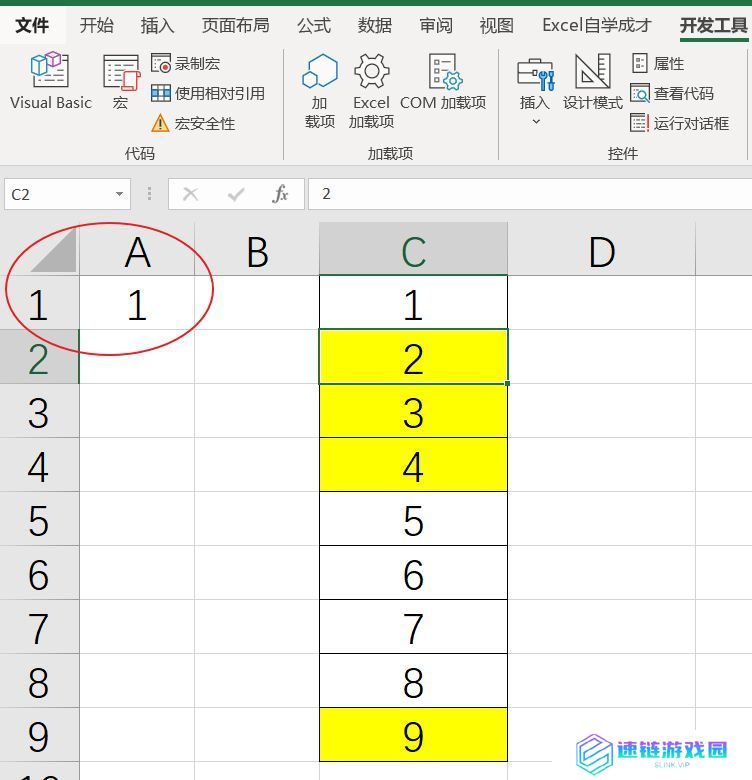752x780 pixels.
Task: Select row 7 header
Action: (x=39, y=627)
